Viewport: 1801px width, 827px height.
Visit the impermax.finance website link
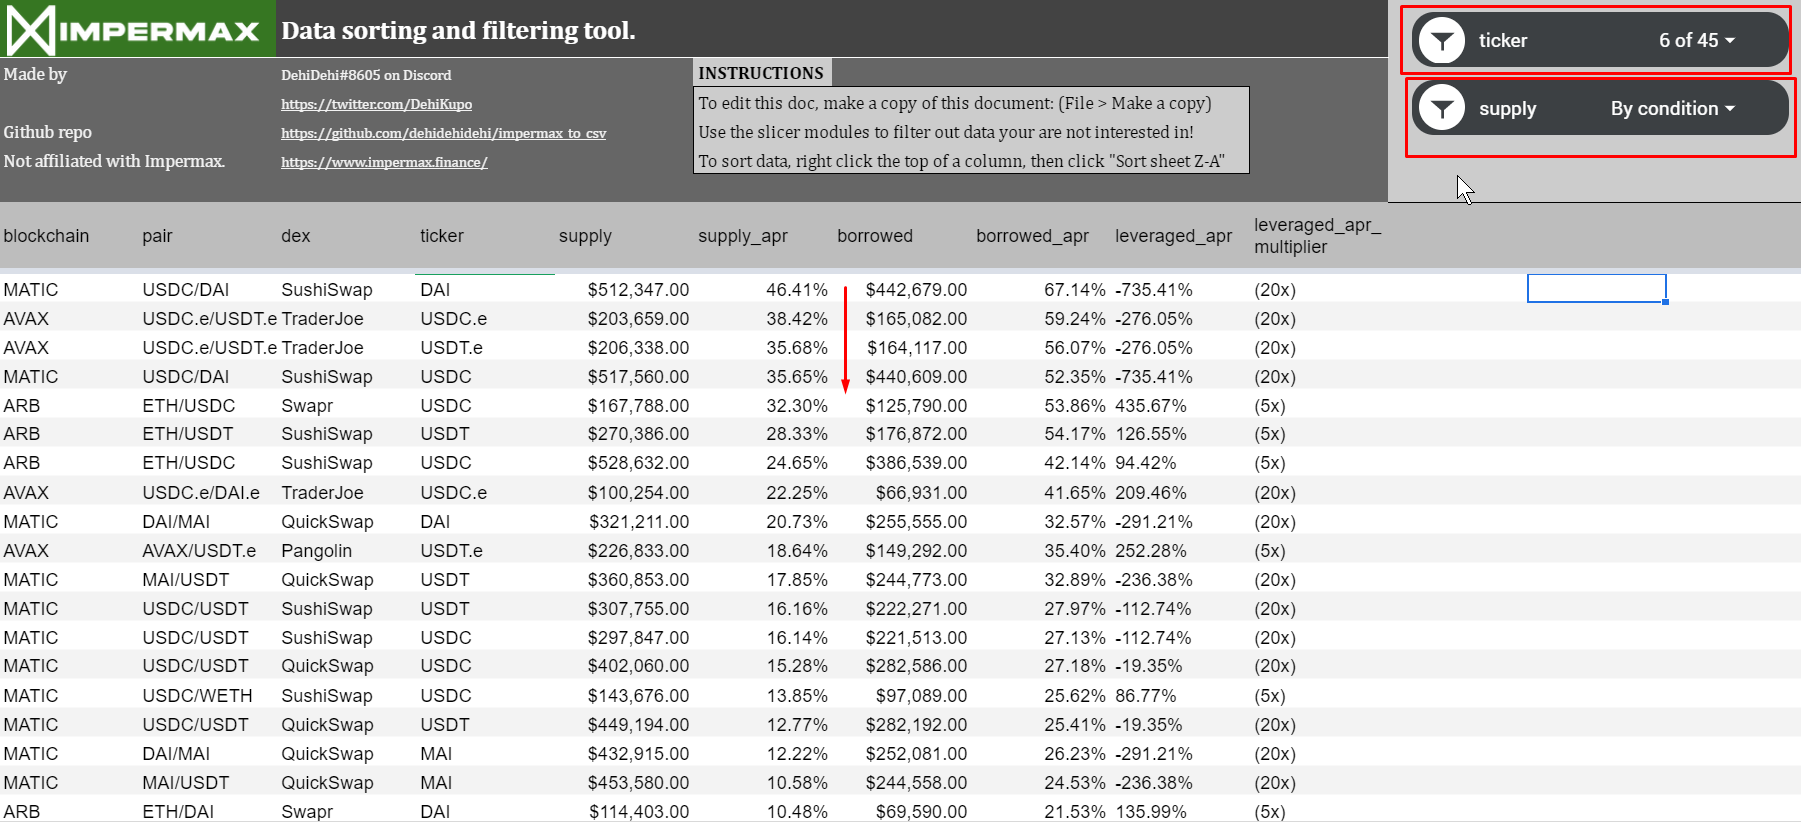point(384,162)
